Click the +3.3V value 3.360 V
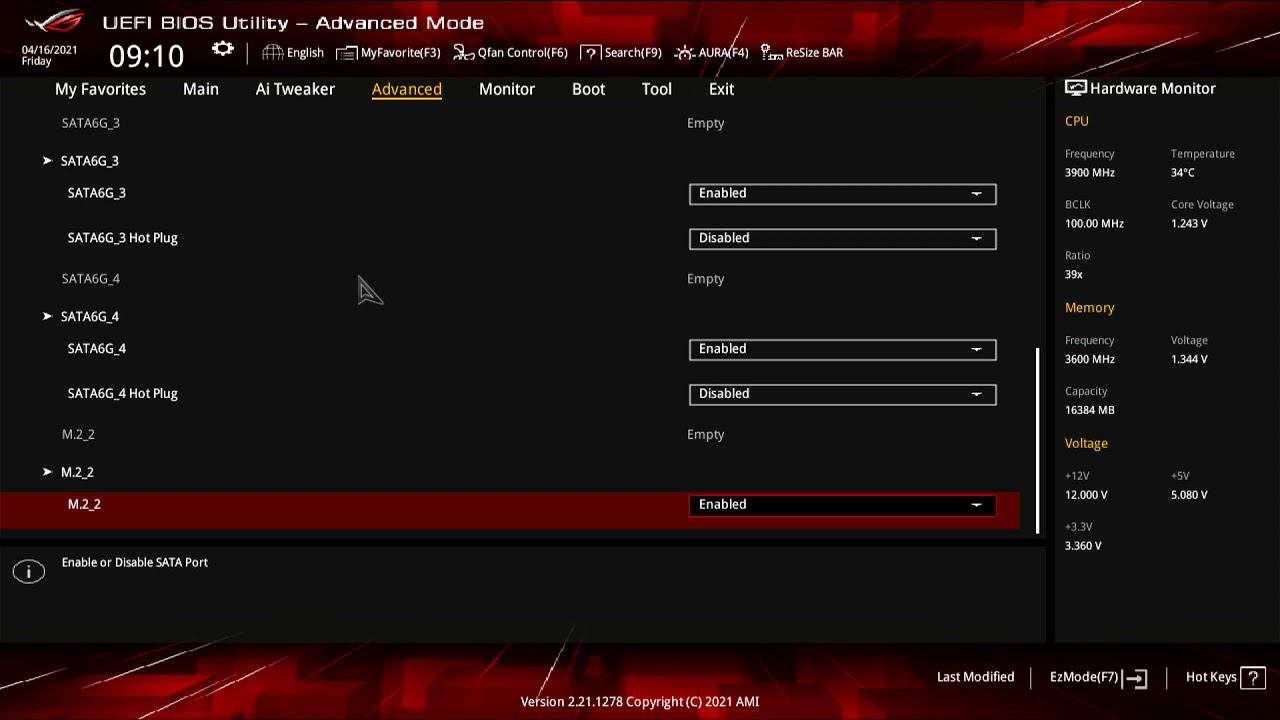This screenshot has width=1280, height=720. coord(1083,545)
